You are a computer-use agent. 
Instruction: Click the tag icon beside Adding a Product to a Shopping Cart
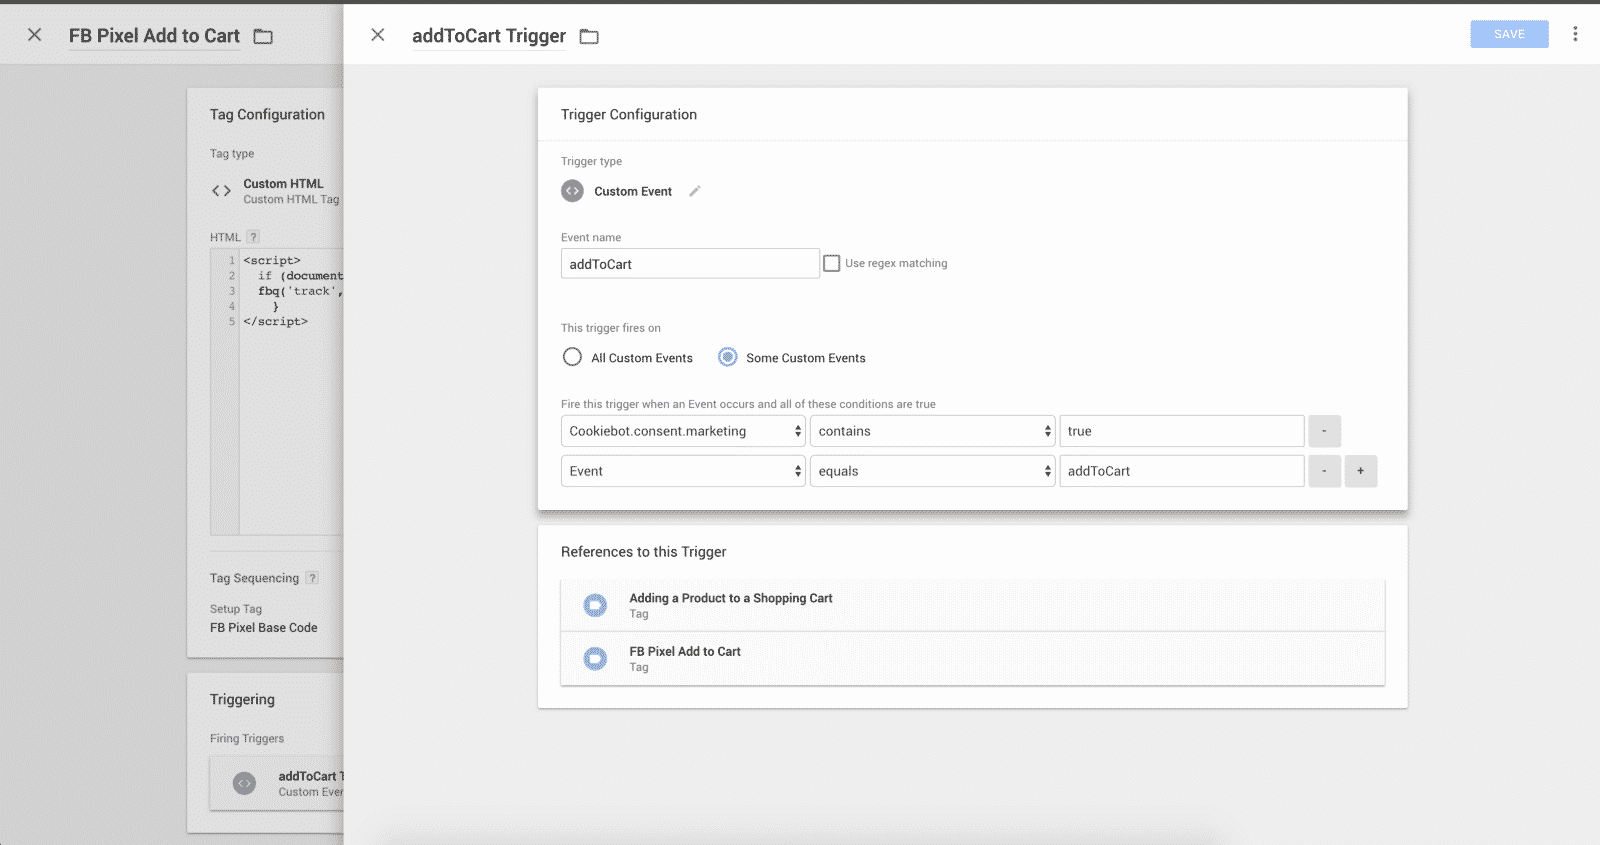(595, 605)
